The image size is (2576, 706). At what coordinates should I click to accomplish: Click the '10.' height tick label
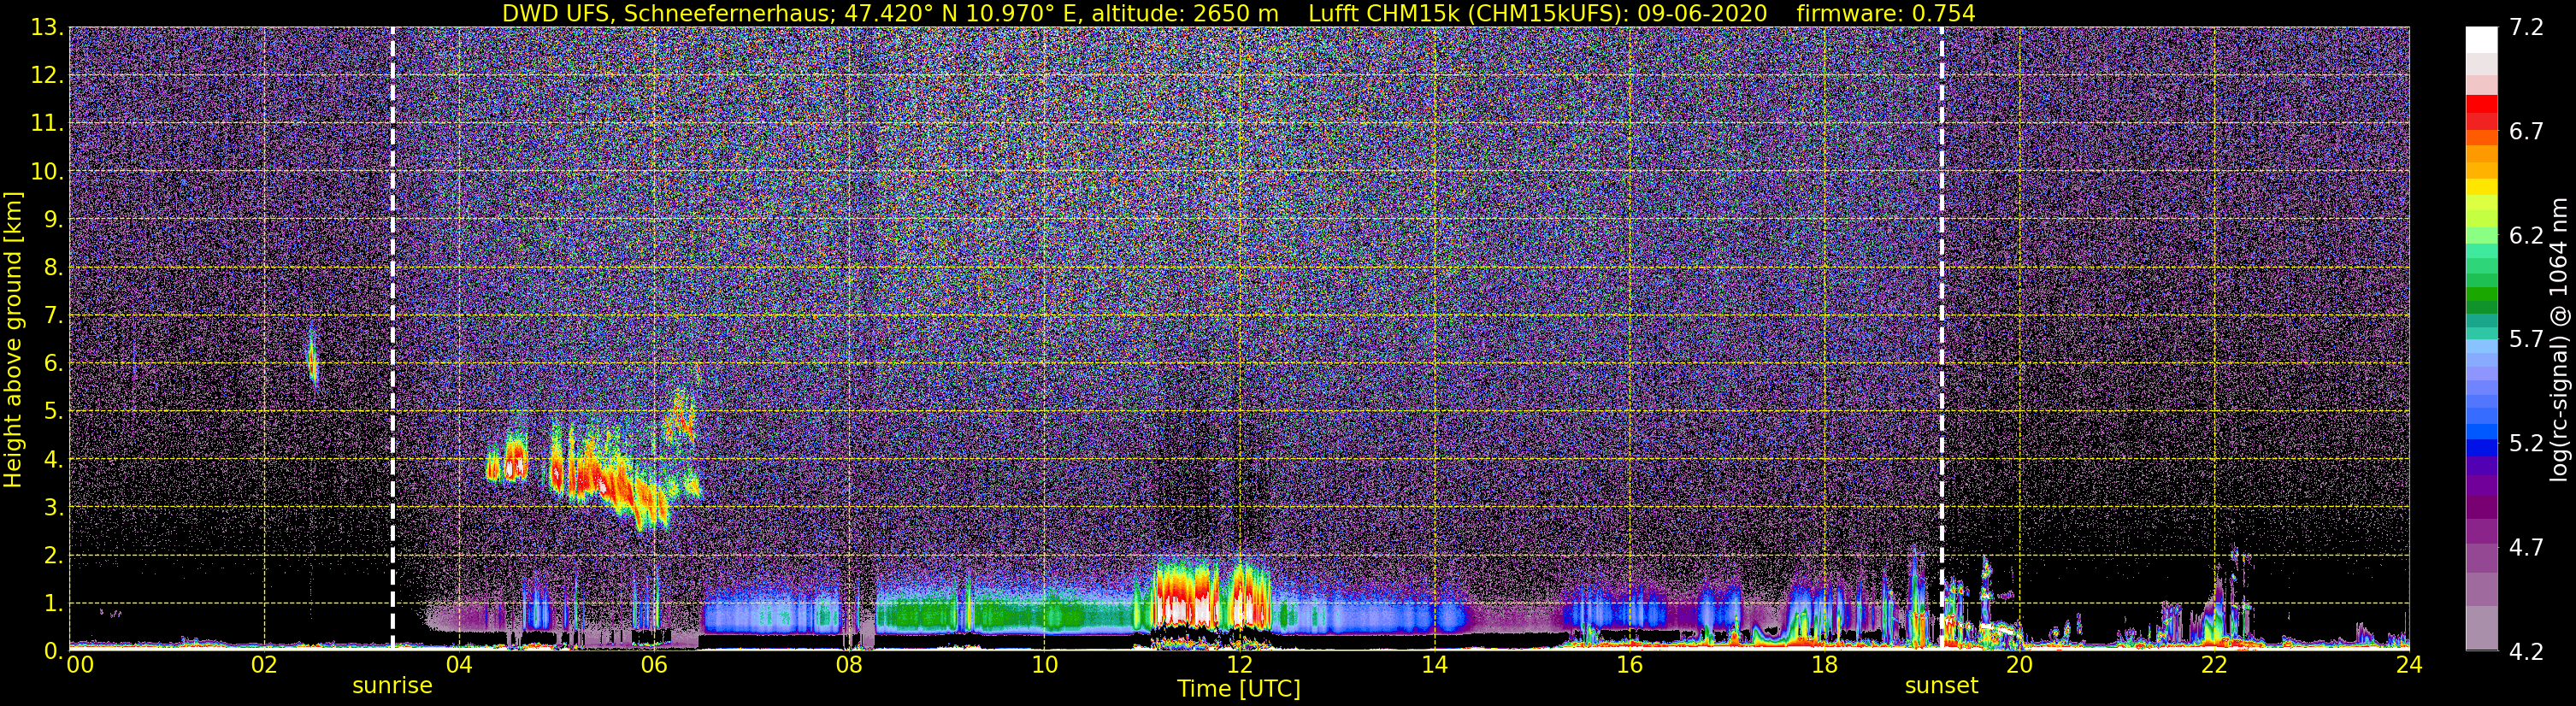[46, 172]
